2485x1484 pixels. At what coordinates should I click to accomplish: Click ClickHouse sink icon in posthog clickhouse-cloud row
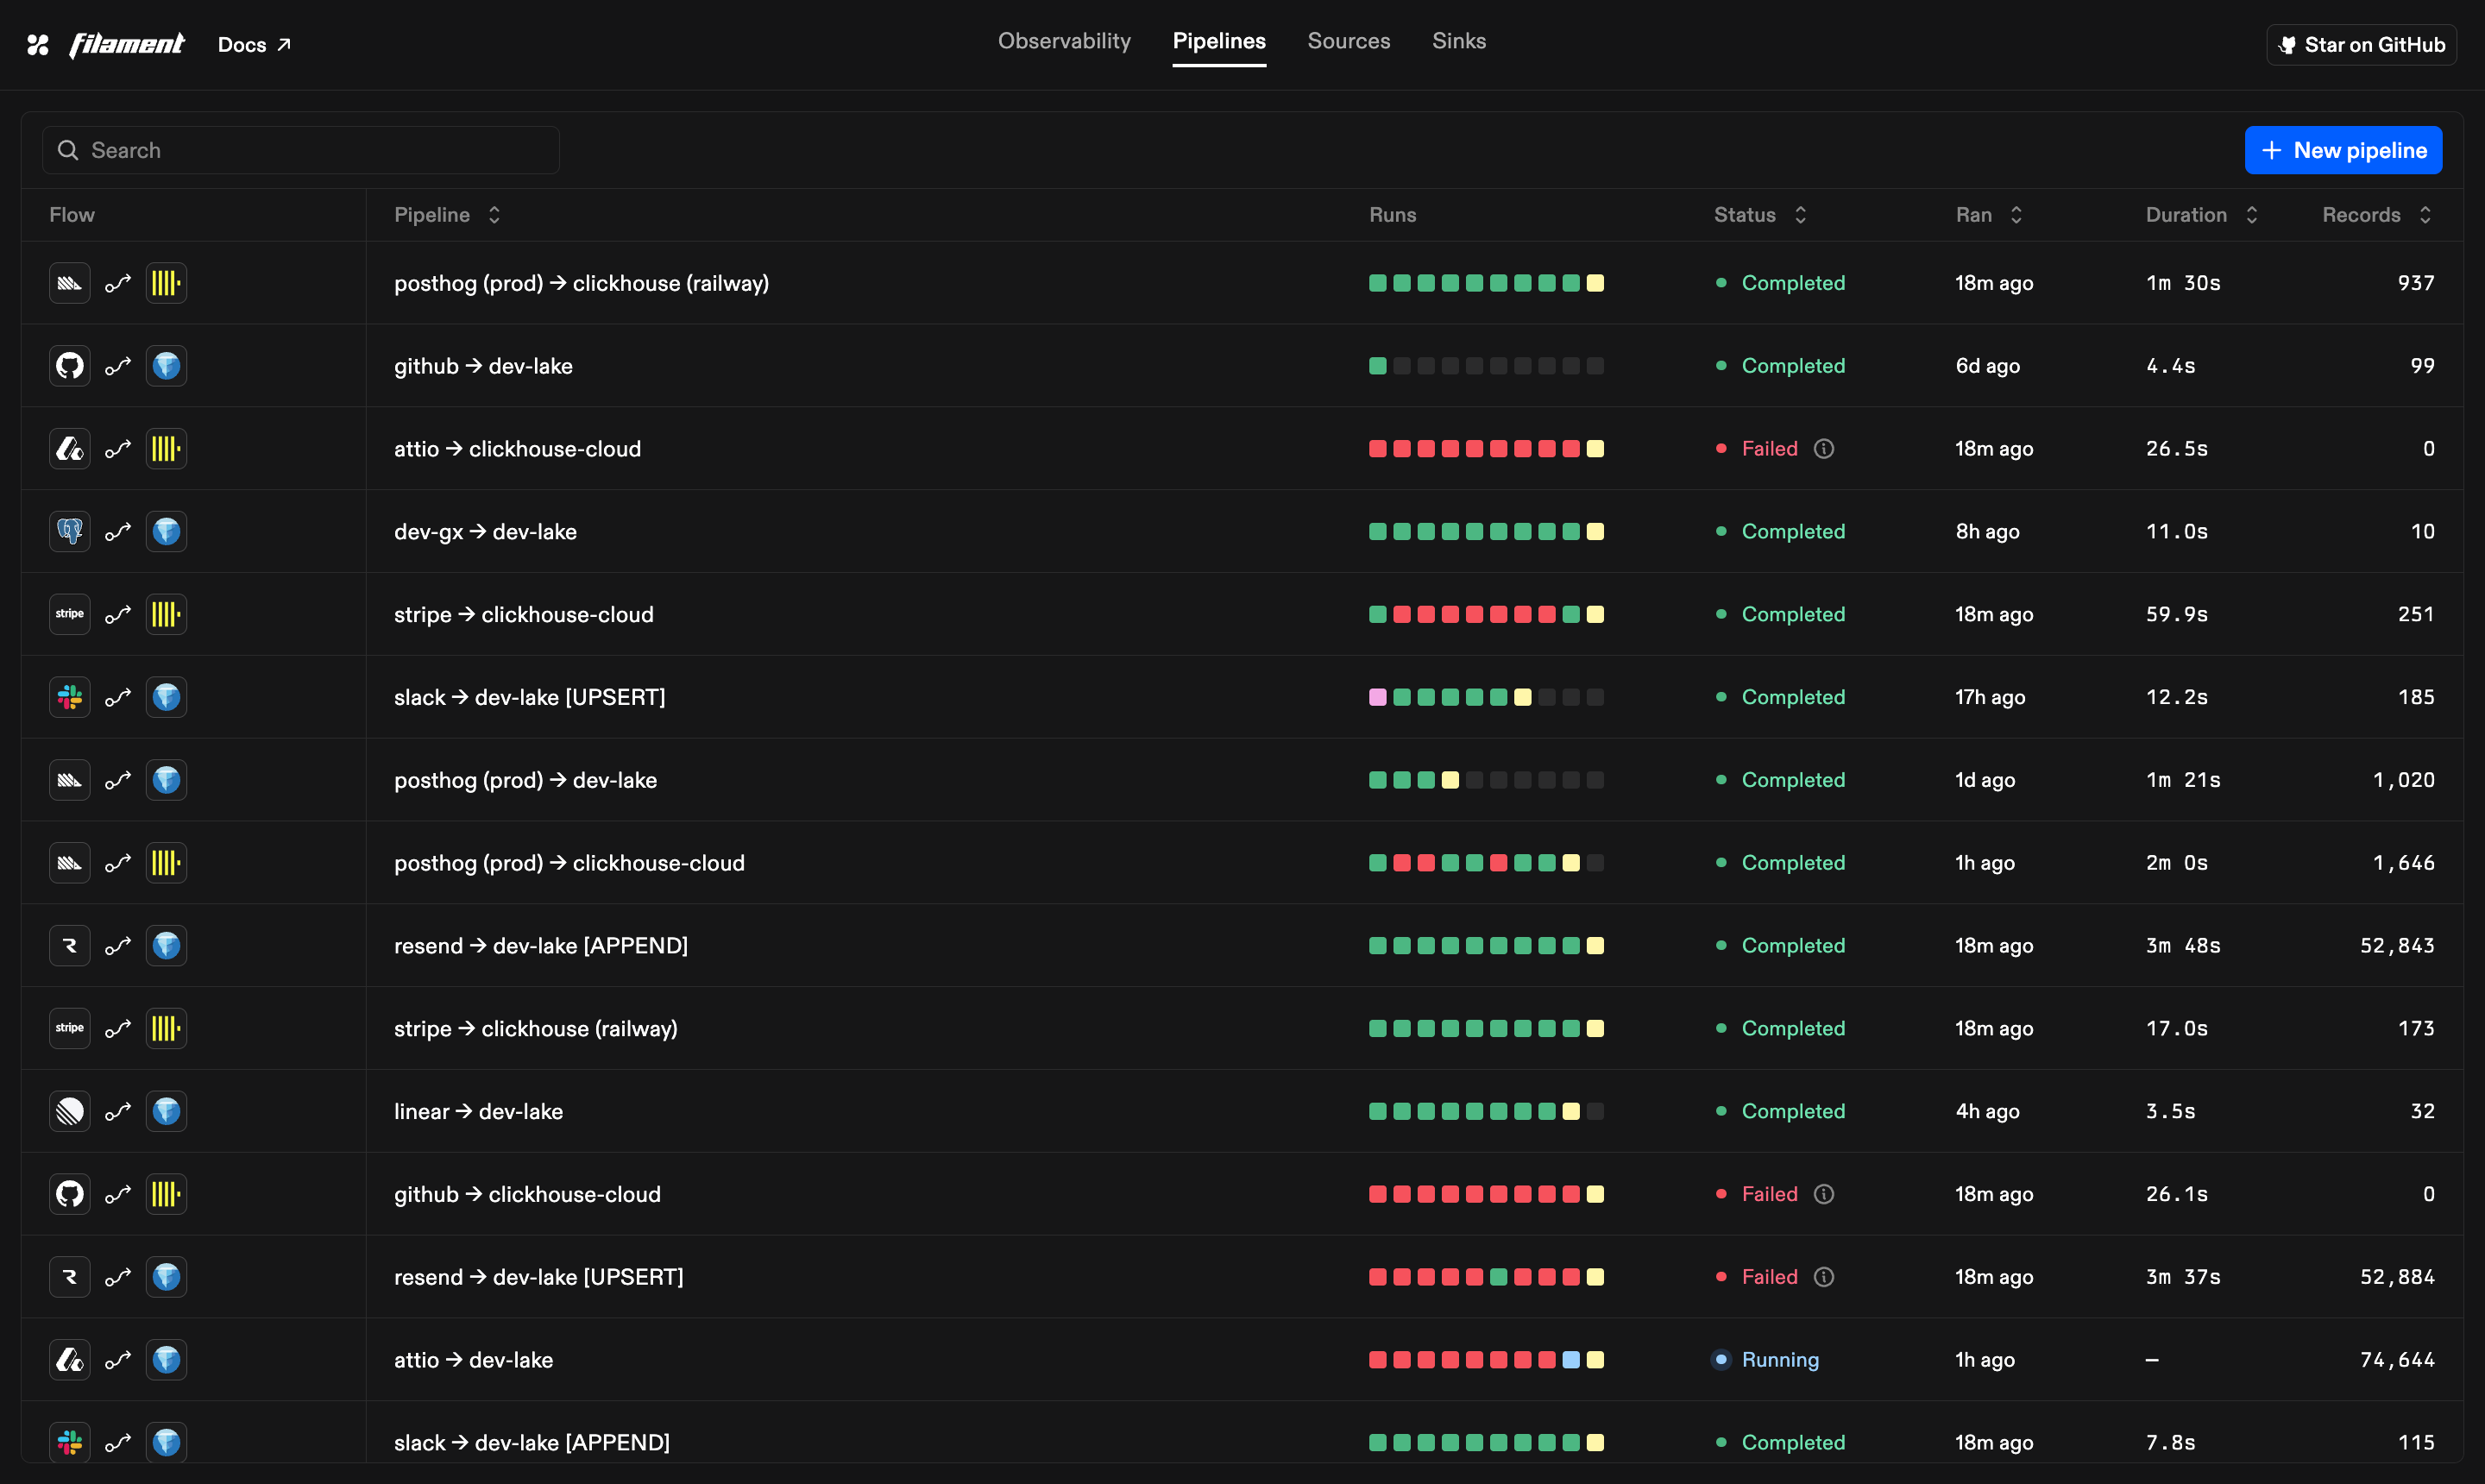click(166, 863)
